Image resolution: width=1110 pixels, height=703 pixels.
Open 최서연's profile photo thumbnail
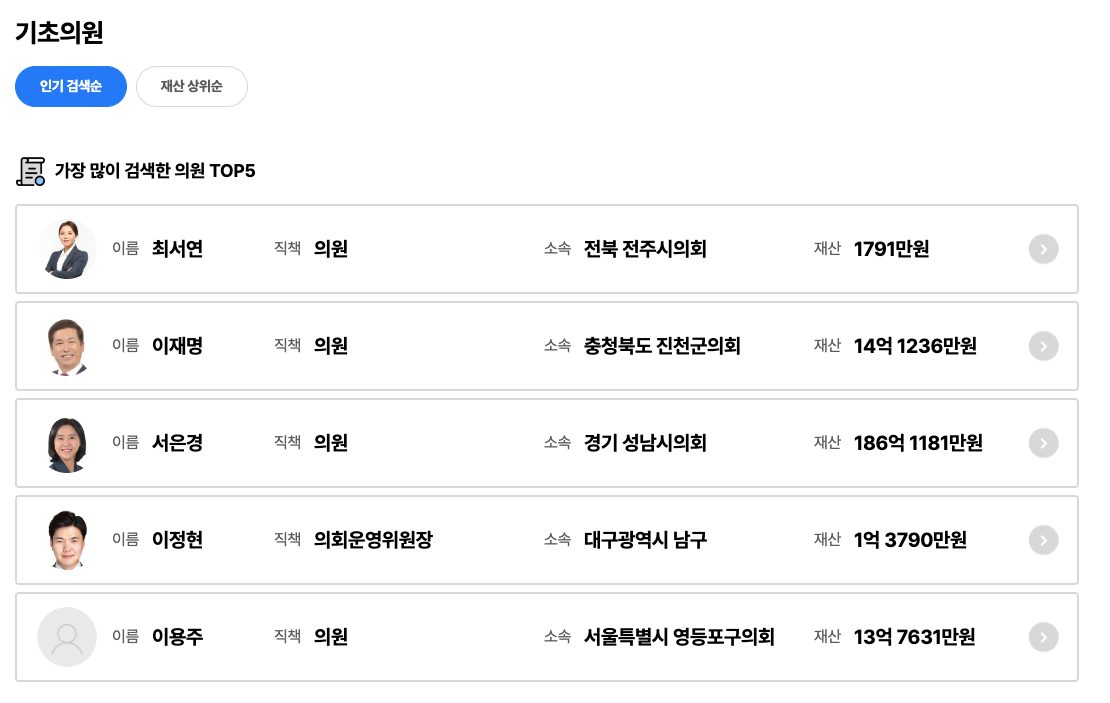[x=67, y=249]
